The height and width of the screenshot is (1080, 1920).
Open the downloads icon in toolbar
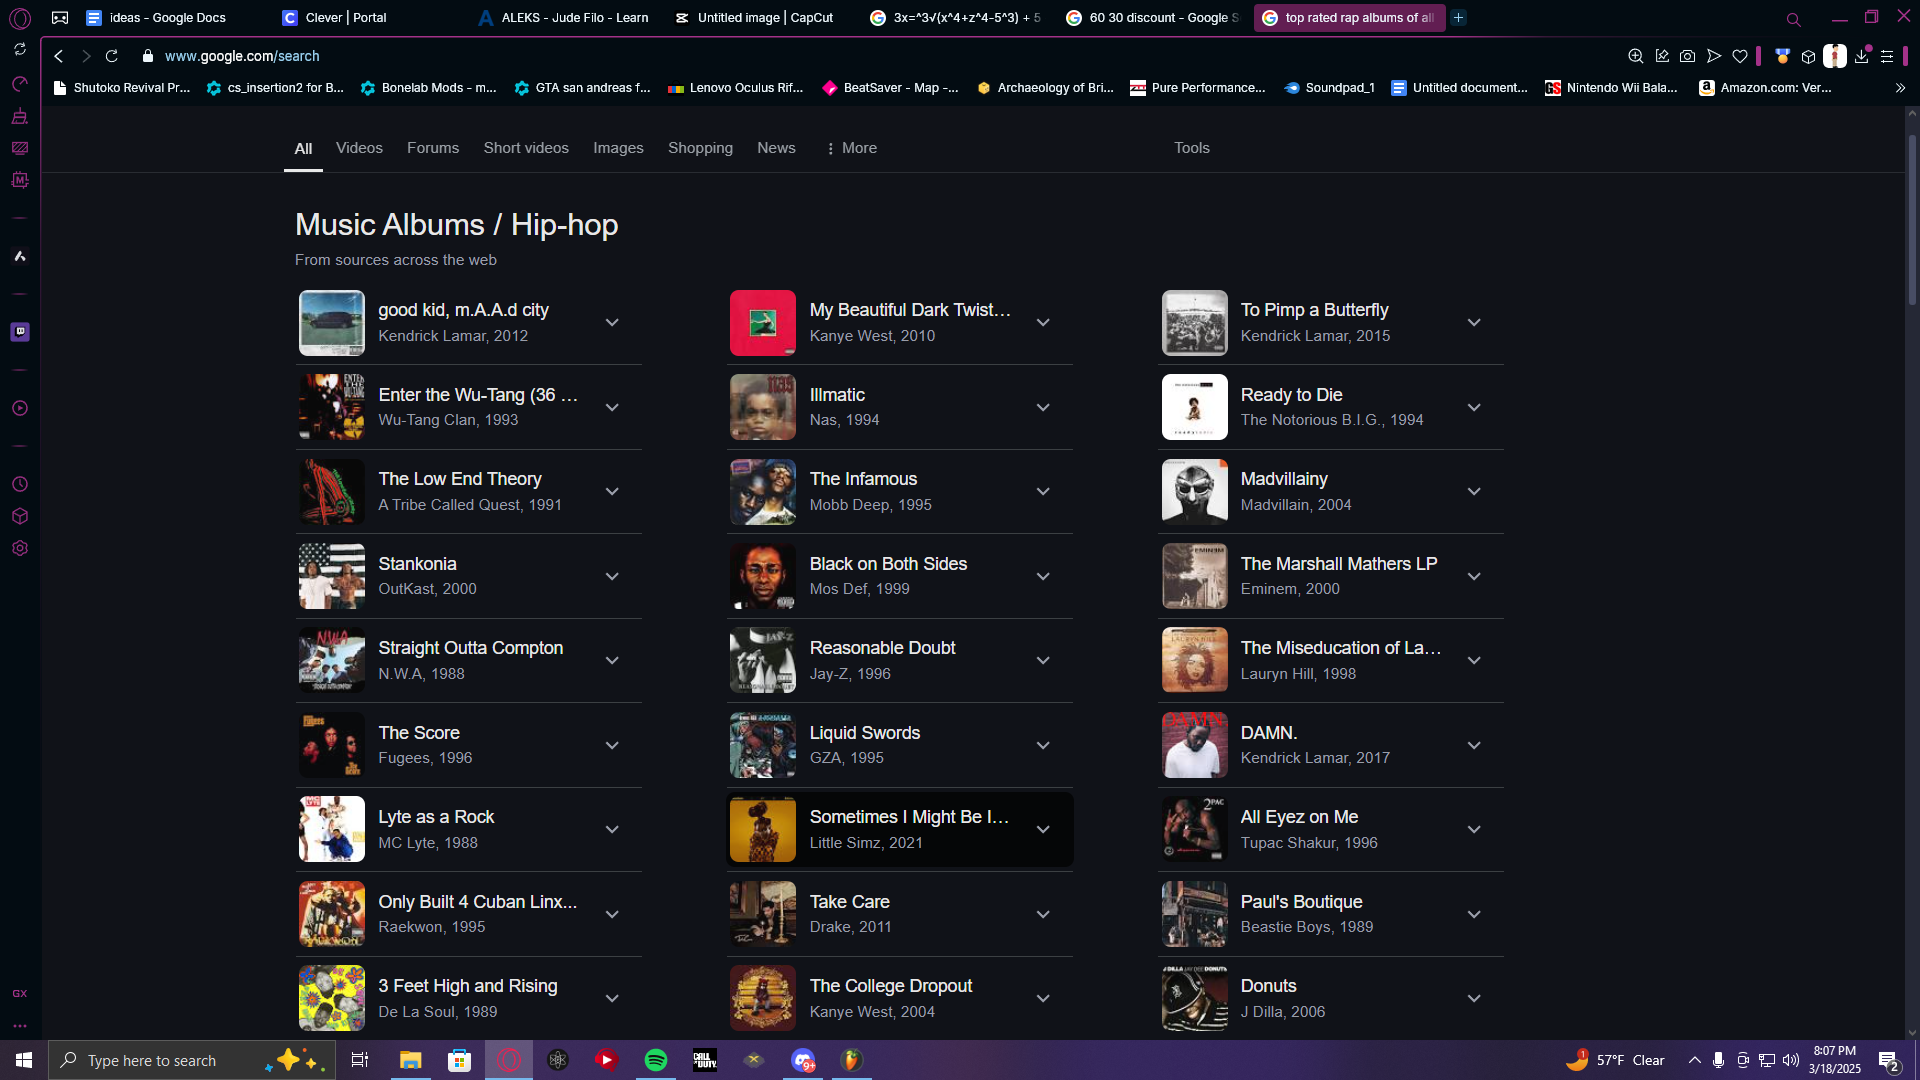coord(1861,56)
